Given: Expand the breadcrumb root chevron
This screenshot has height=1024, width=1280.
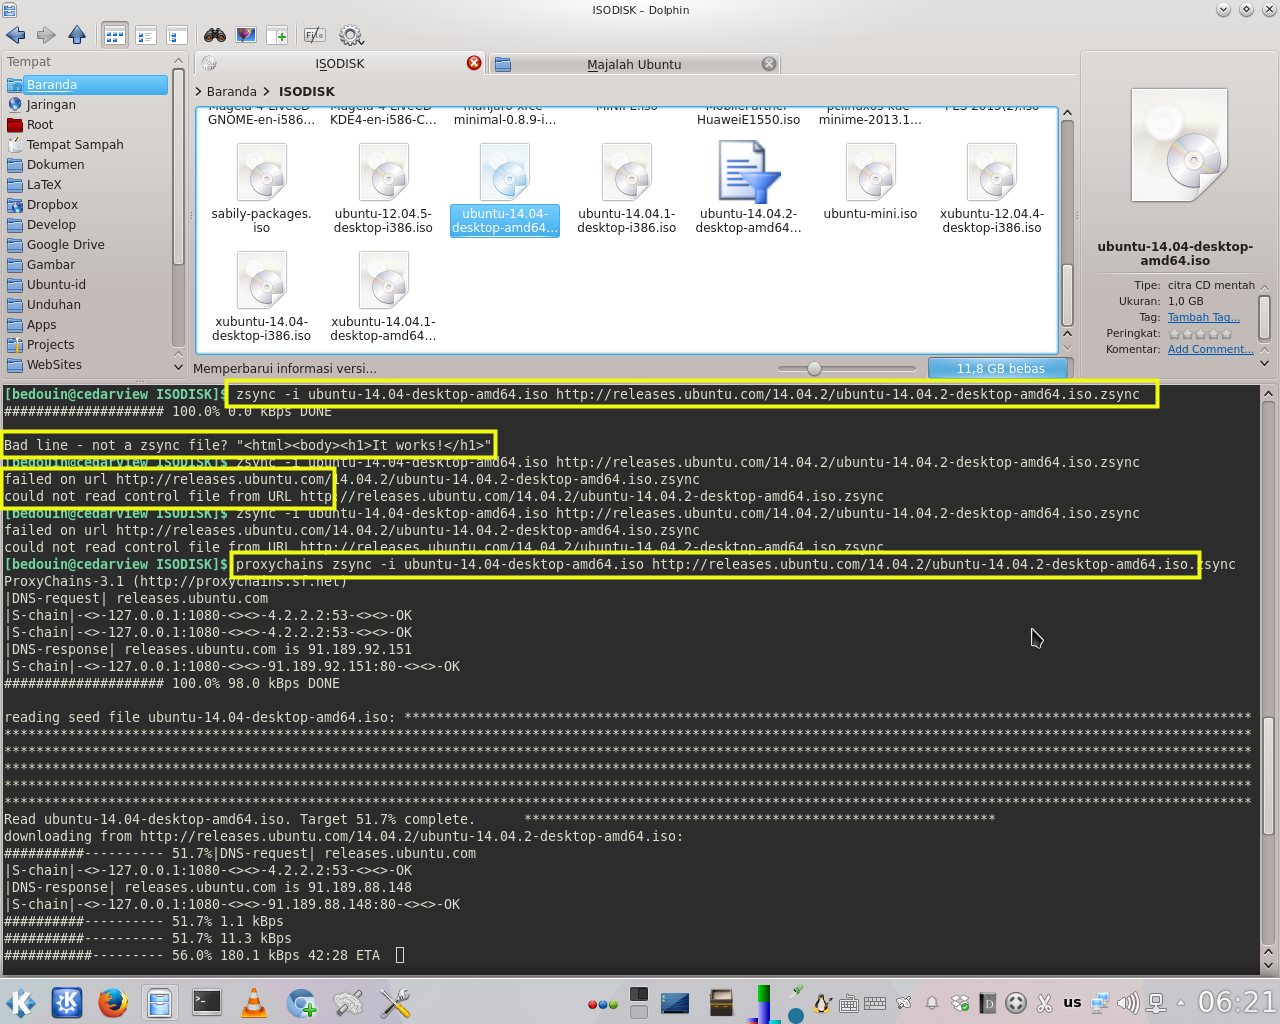Looking at the screenshot, I should pyautogui.click(x=199, y=91).
